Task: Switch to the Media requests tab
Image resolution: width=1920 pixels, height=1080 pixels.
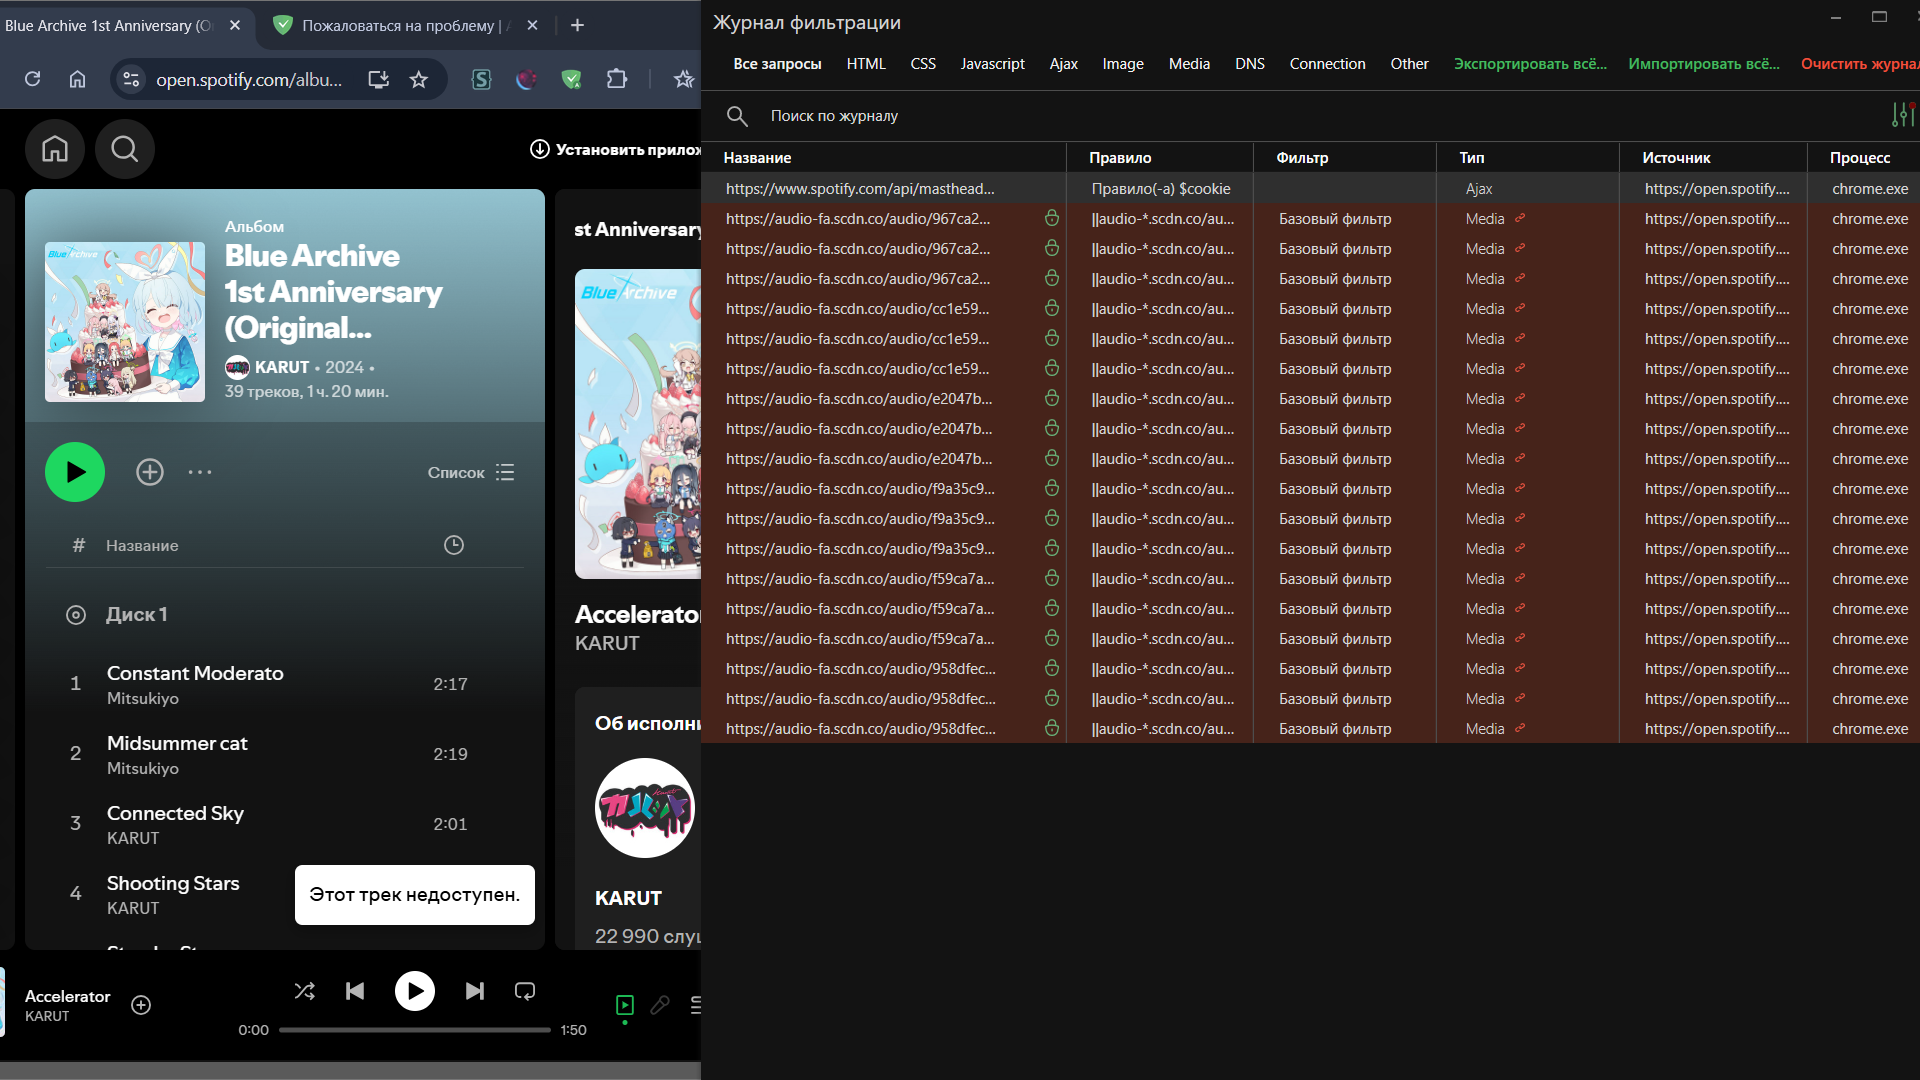Action: 1188,63
